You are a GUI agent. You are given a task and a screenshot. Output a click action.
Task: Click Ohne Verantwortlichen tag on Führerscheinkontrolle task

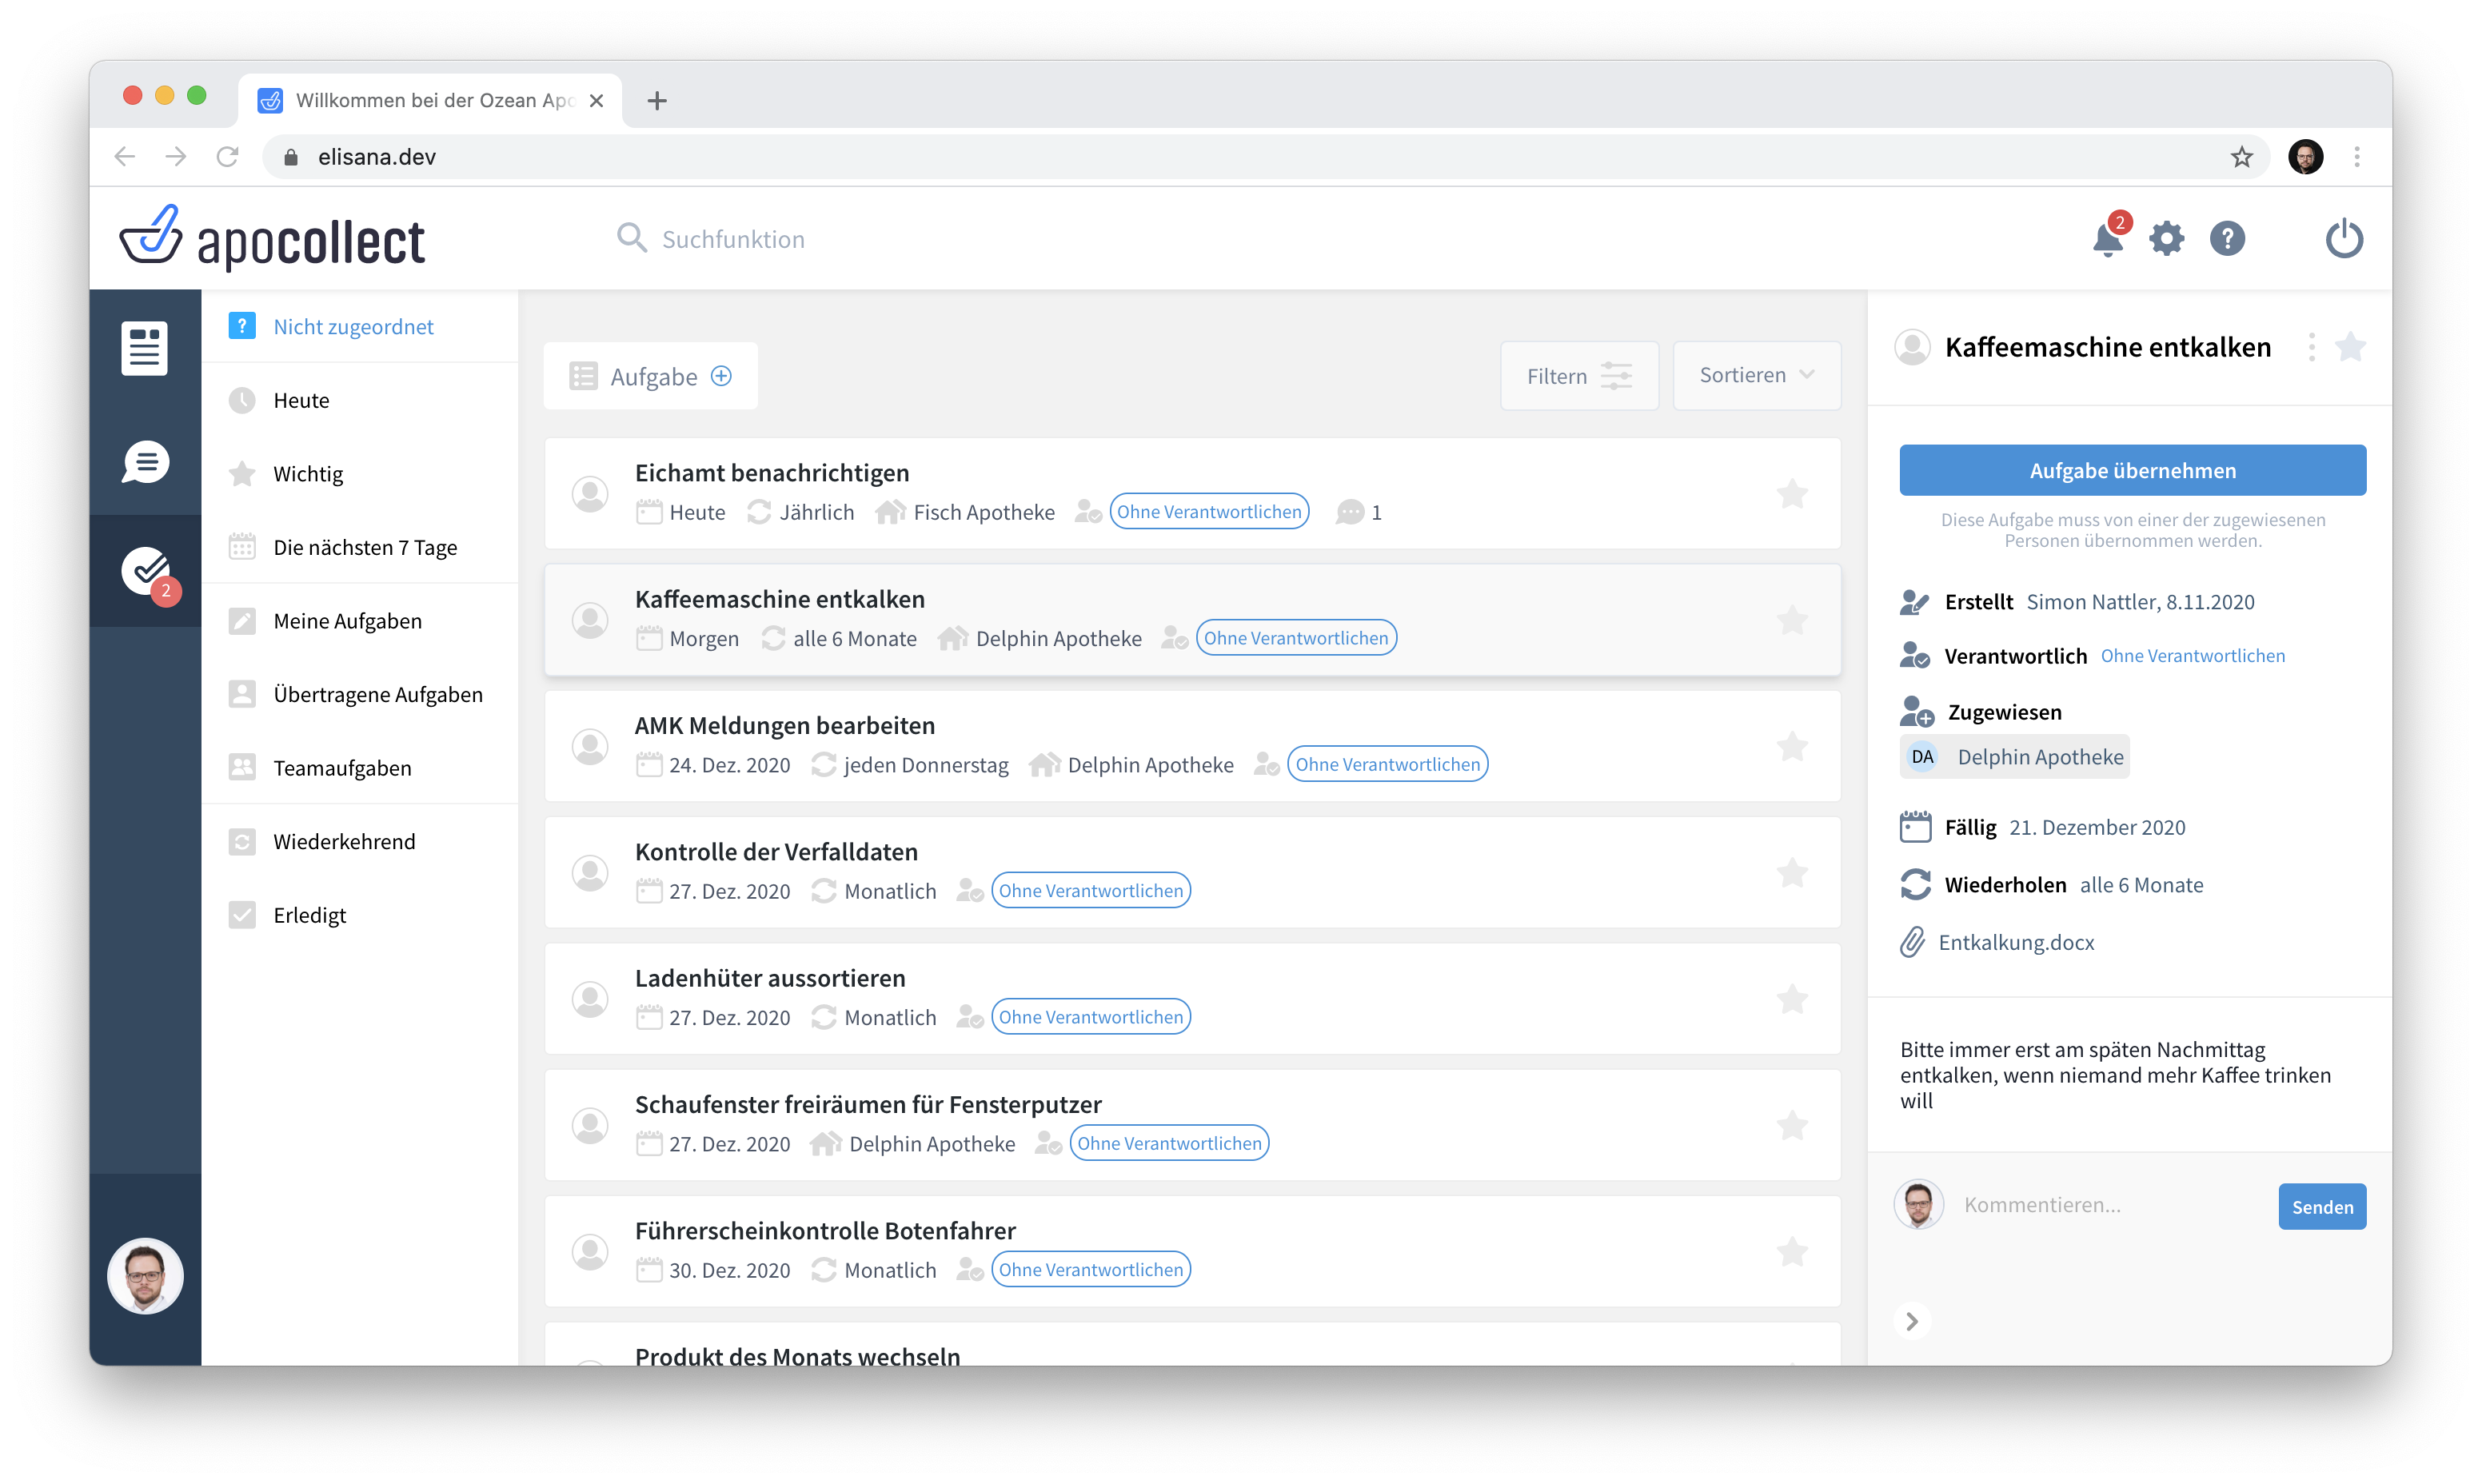1090,1269
